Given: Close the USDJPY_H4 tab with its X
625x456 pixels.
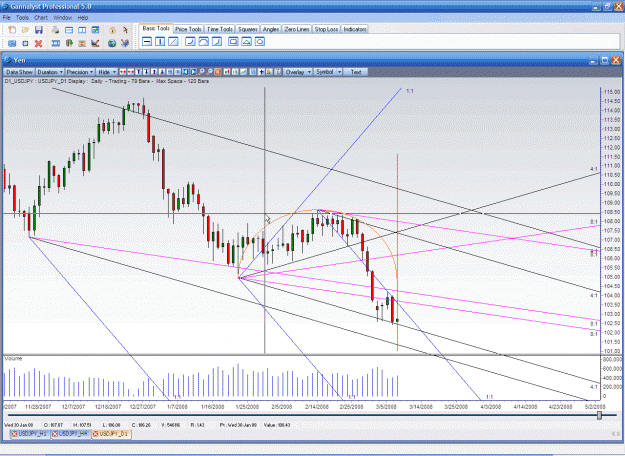Looking at the screenshot, I should [55, 434].
